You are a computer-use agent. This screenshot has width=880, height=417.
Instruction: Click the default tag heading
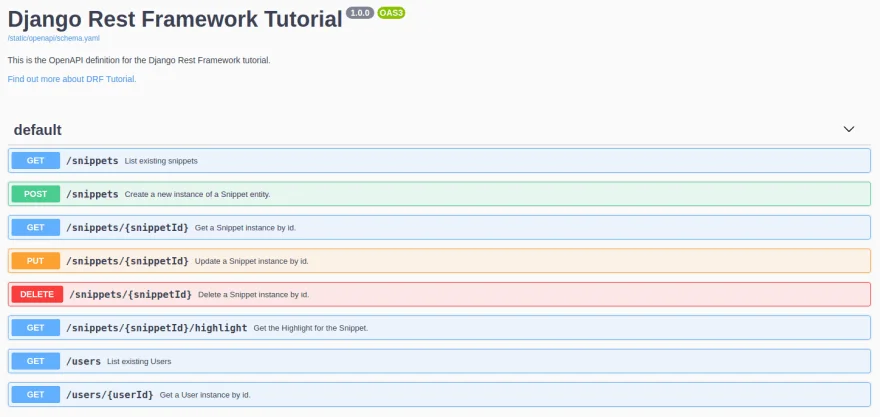(x=38, y=130)
